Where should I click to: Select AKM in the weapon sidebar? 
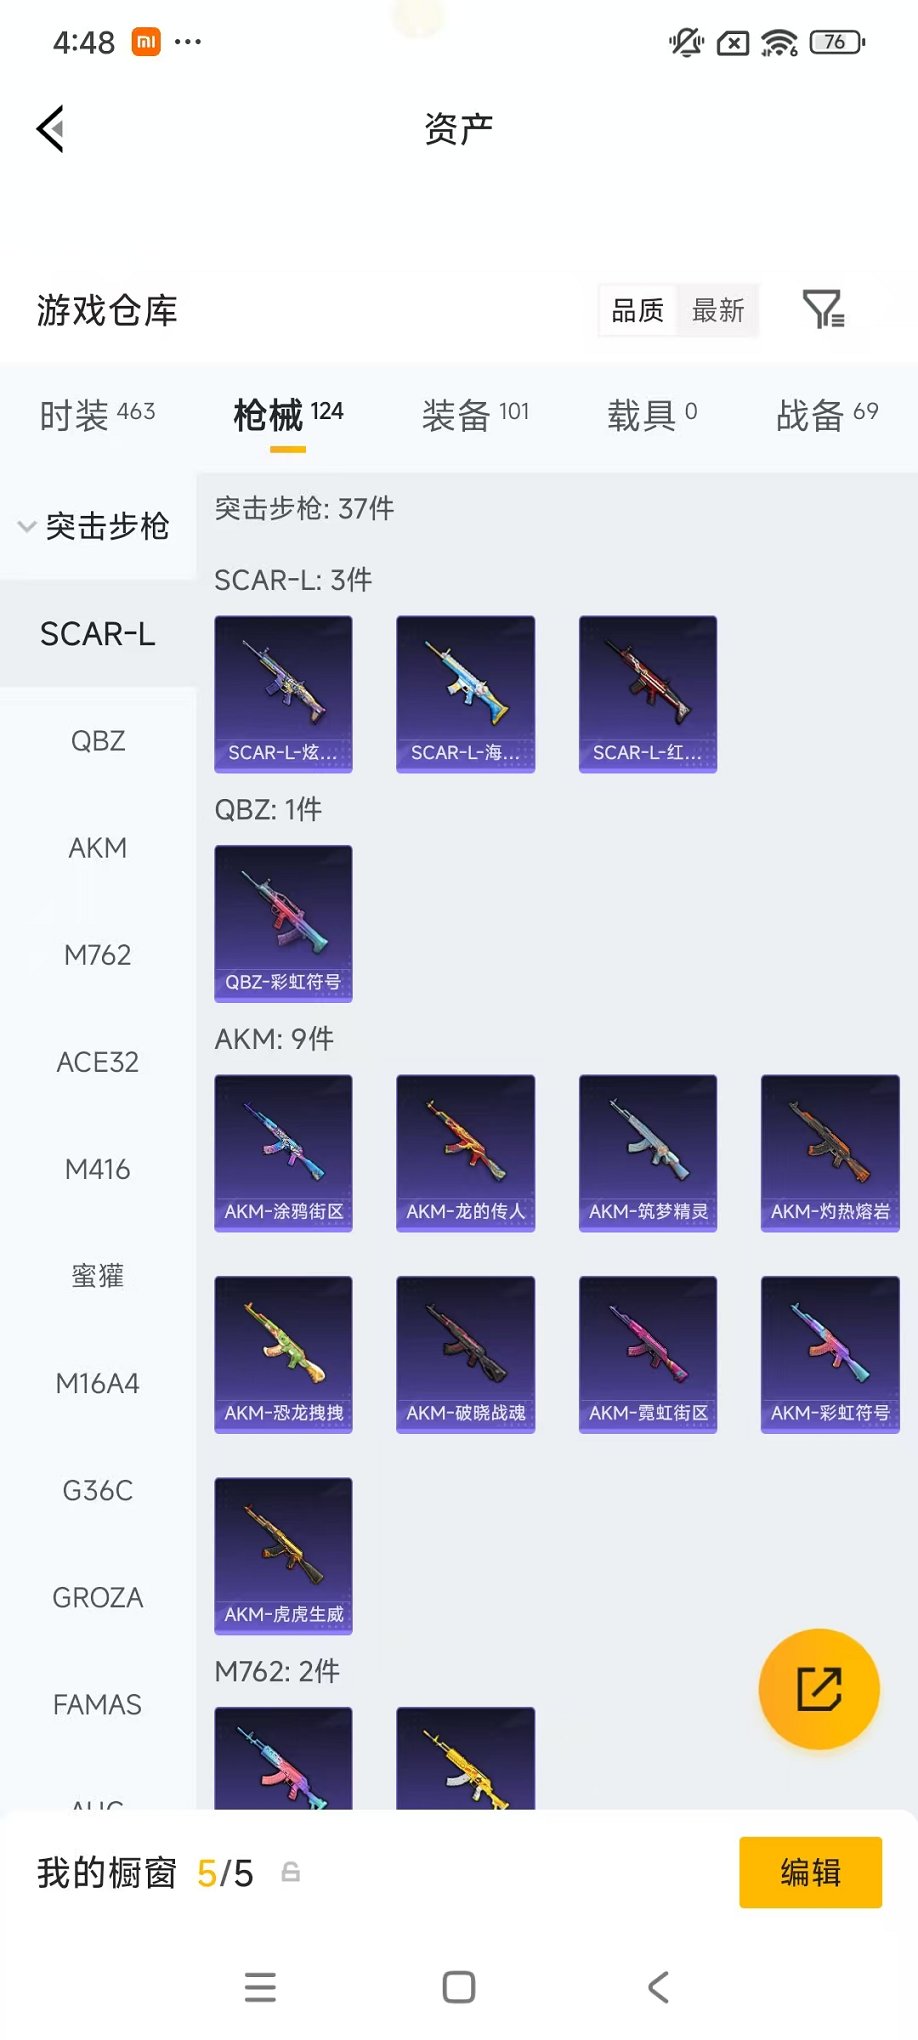pyautogui.click(x=98, y=848)
